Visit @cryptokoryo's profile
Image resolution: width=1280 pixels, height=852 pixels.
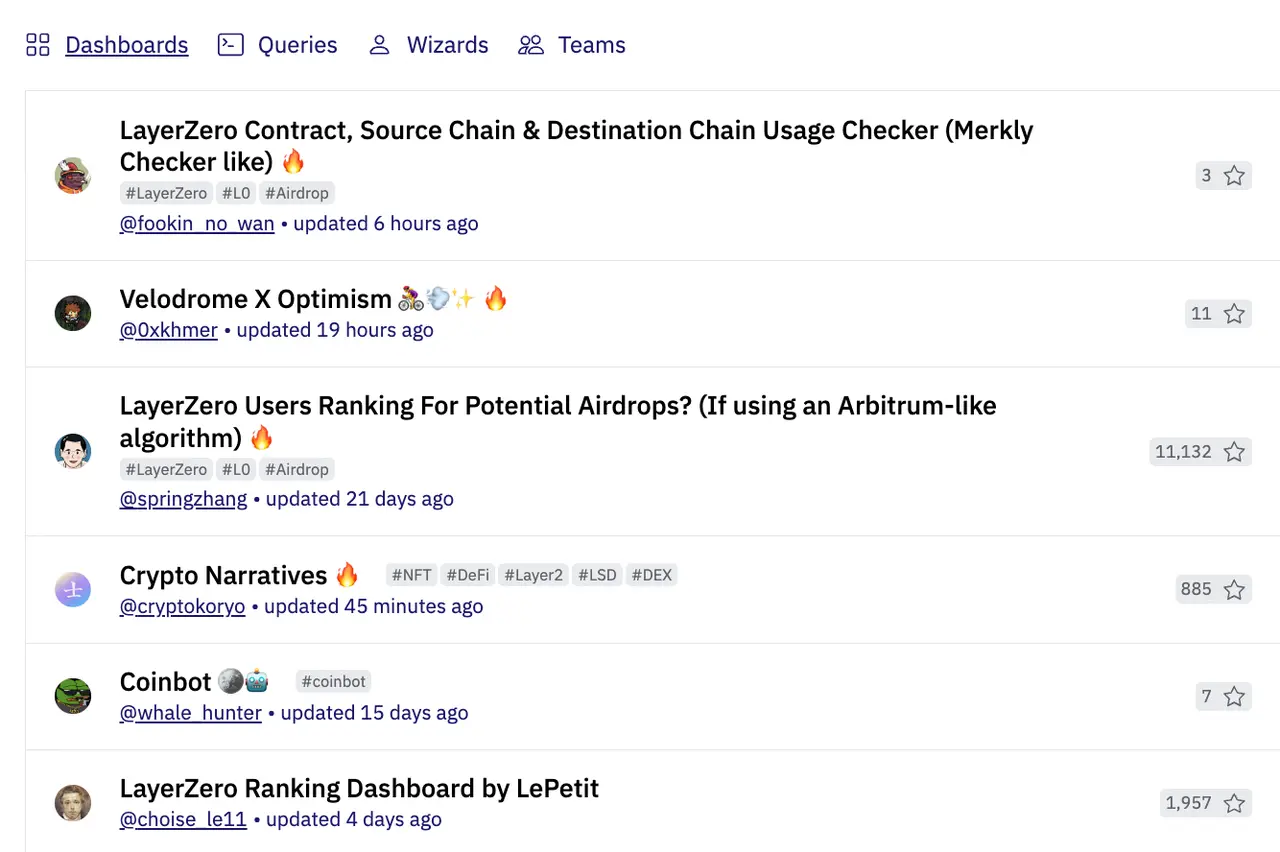click(x=182, y=606)
